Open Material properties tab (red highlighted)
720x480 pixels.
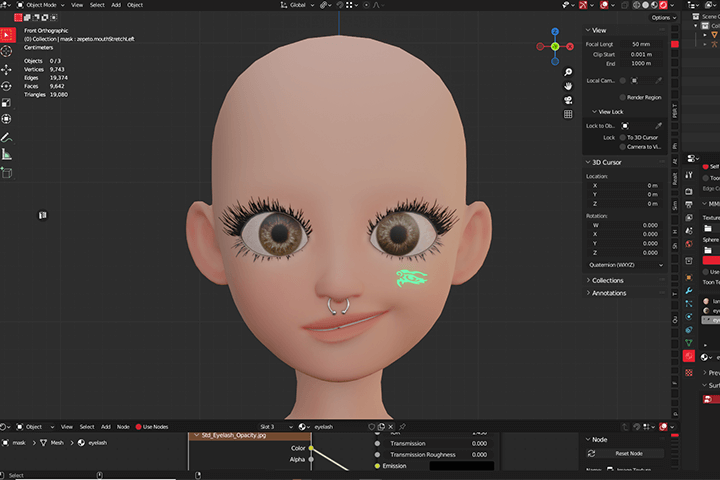point(689,356)
